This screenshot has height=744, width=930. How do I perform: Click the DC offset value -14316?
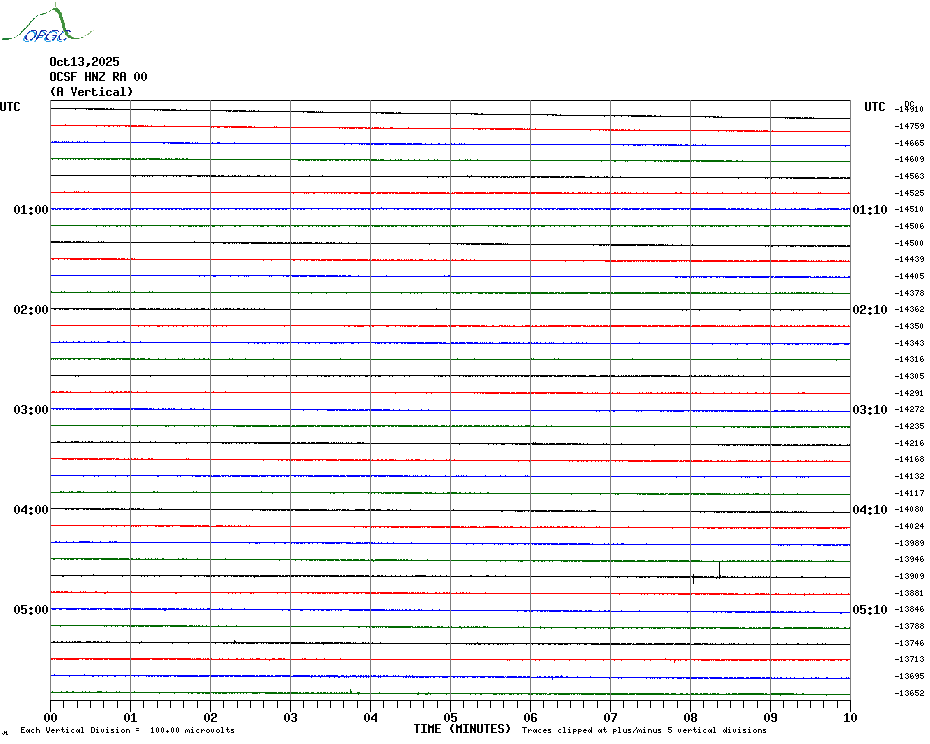[909, 360]
